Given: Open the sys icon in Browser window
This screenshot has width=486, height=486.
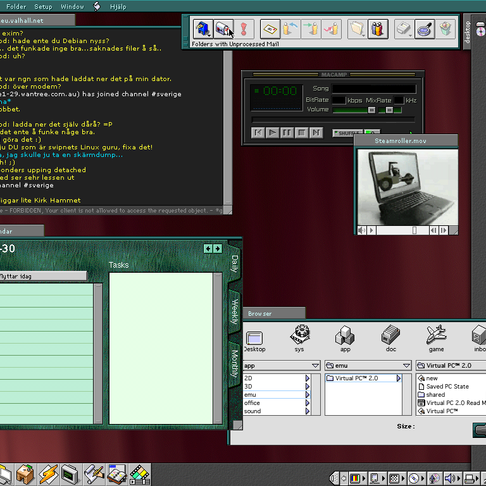Looking at the screenshot, I should pyautogui.click(x=299, y=335).
